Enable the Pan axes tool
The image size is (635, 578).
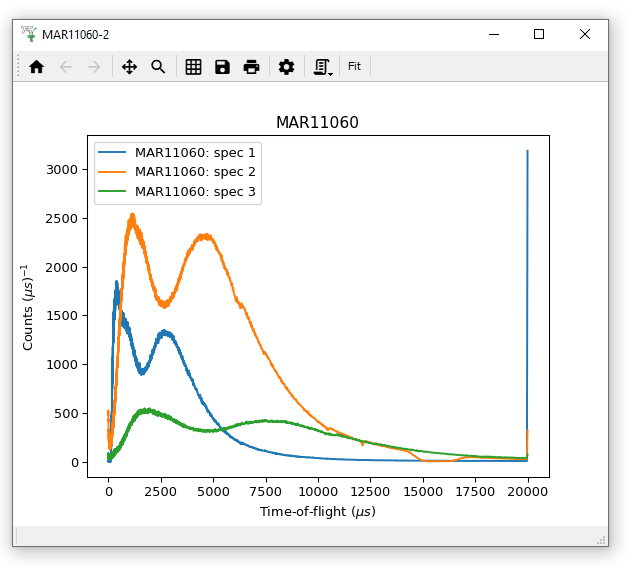coord(129,67)
